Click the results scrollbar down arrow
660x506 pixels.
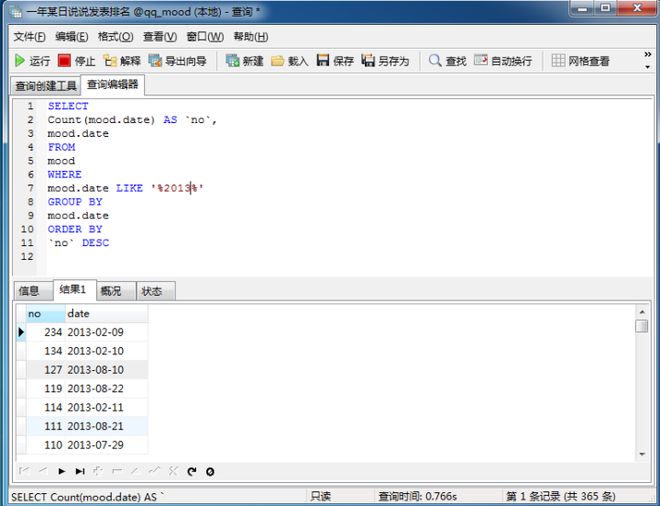click(642, 454)
